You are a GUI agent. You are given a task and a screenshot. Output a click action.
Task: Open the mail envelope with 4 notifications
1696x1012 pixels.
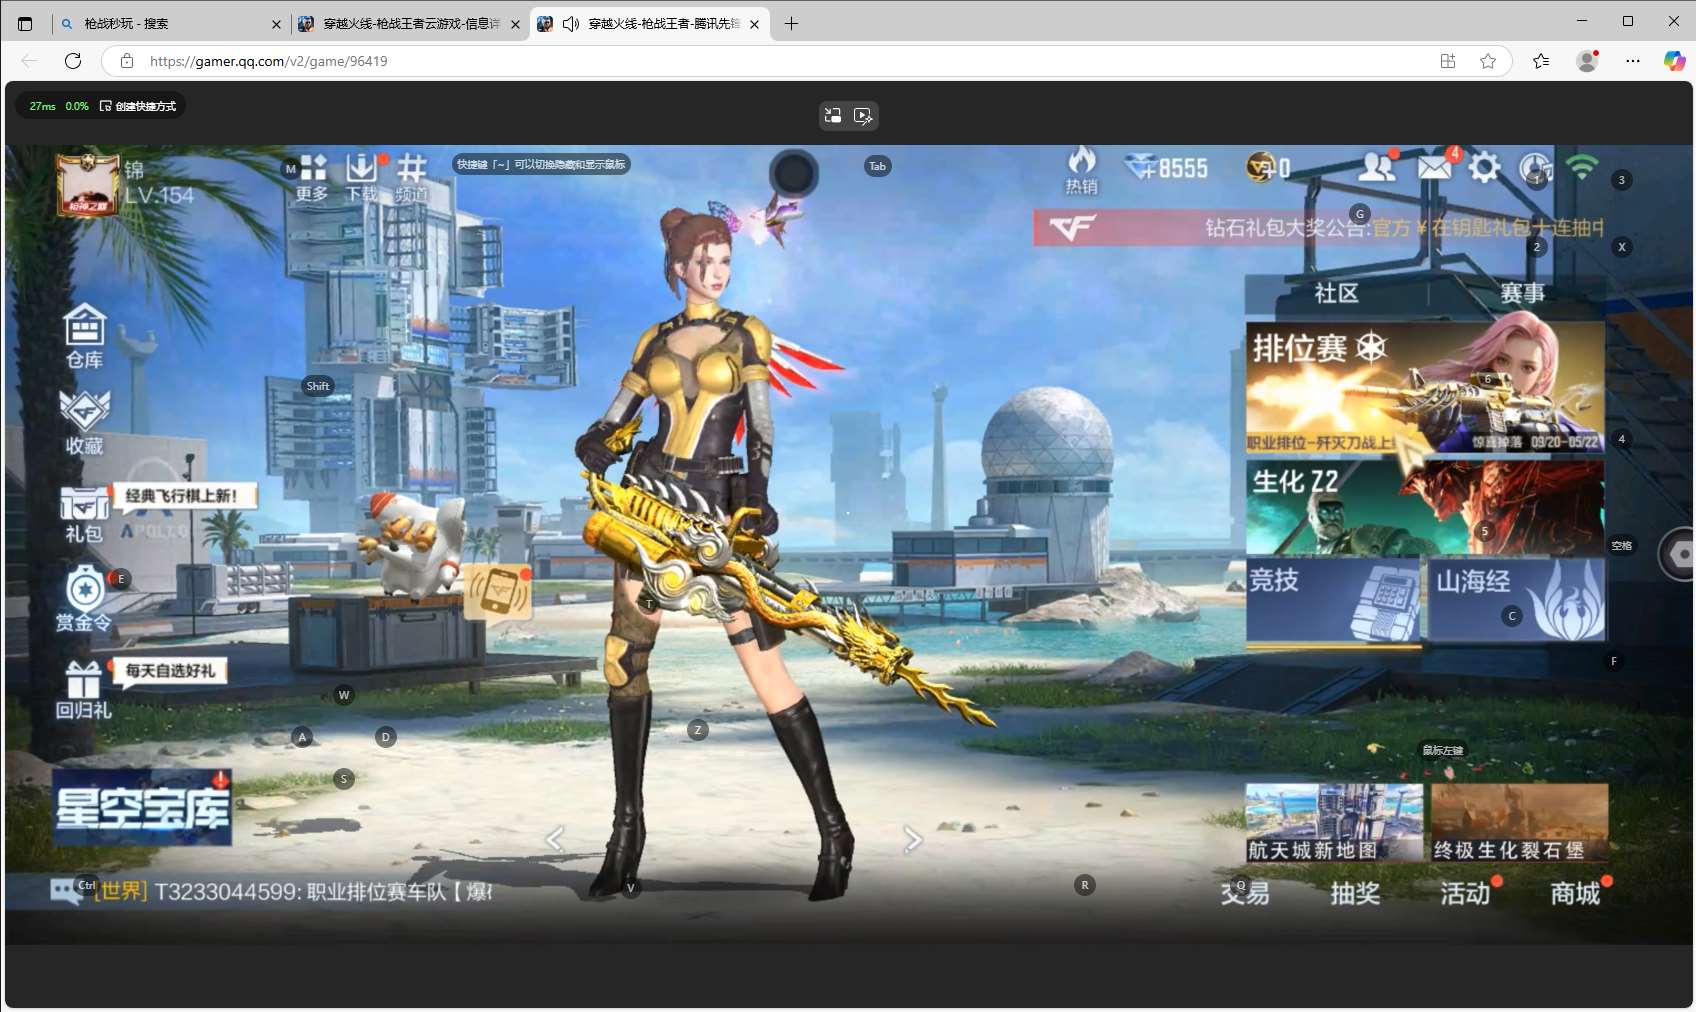tap(1437, 166)
